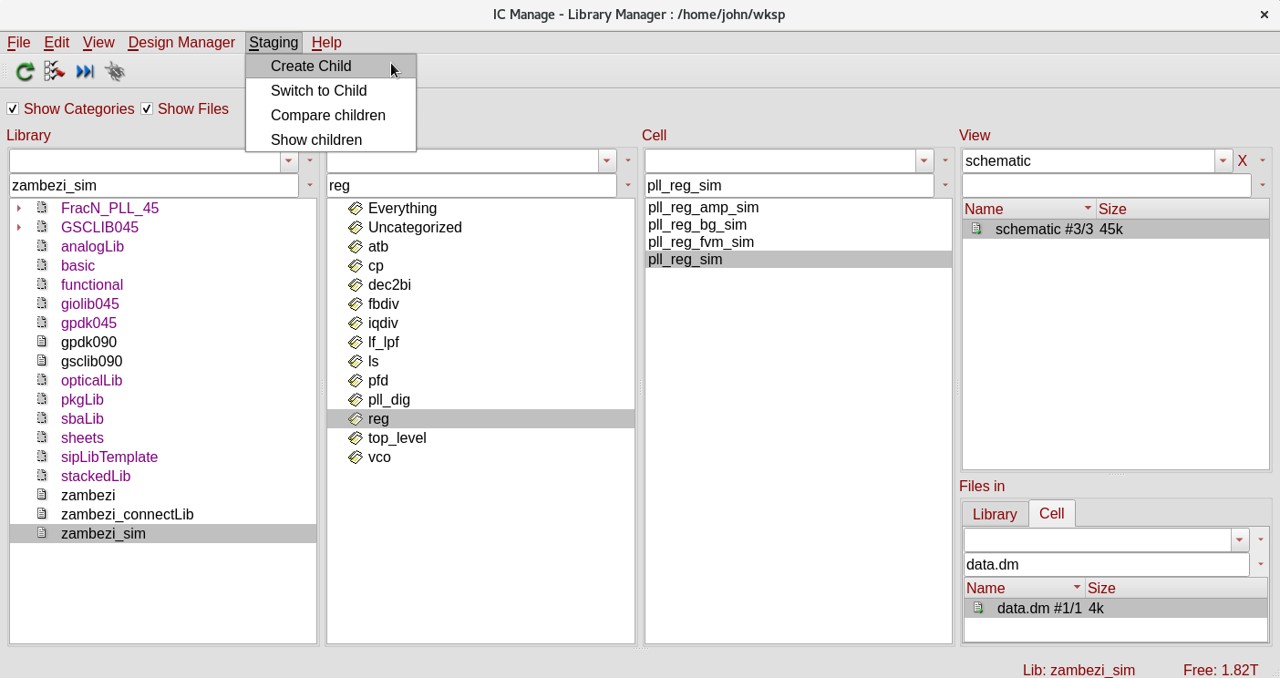Image resolution: width=1280 pixels, height=678 pixels.
Task: Open the Design Manager menu
Action: tap(181, 43)
